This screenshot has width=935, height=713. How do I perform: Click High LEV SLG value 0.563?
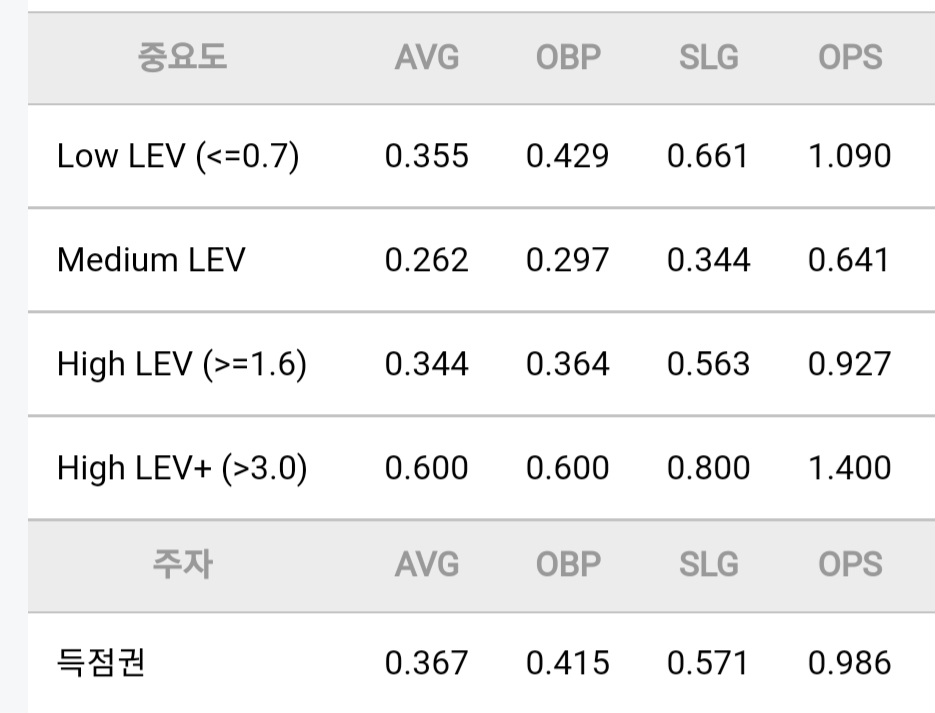point(708,364)
